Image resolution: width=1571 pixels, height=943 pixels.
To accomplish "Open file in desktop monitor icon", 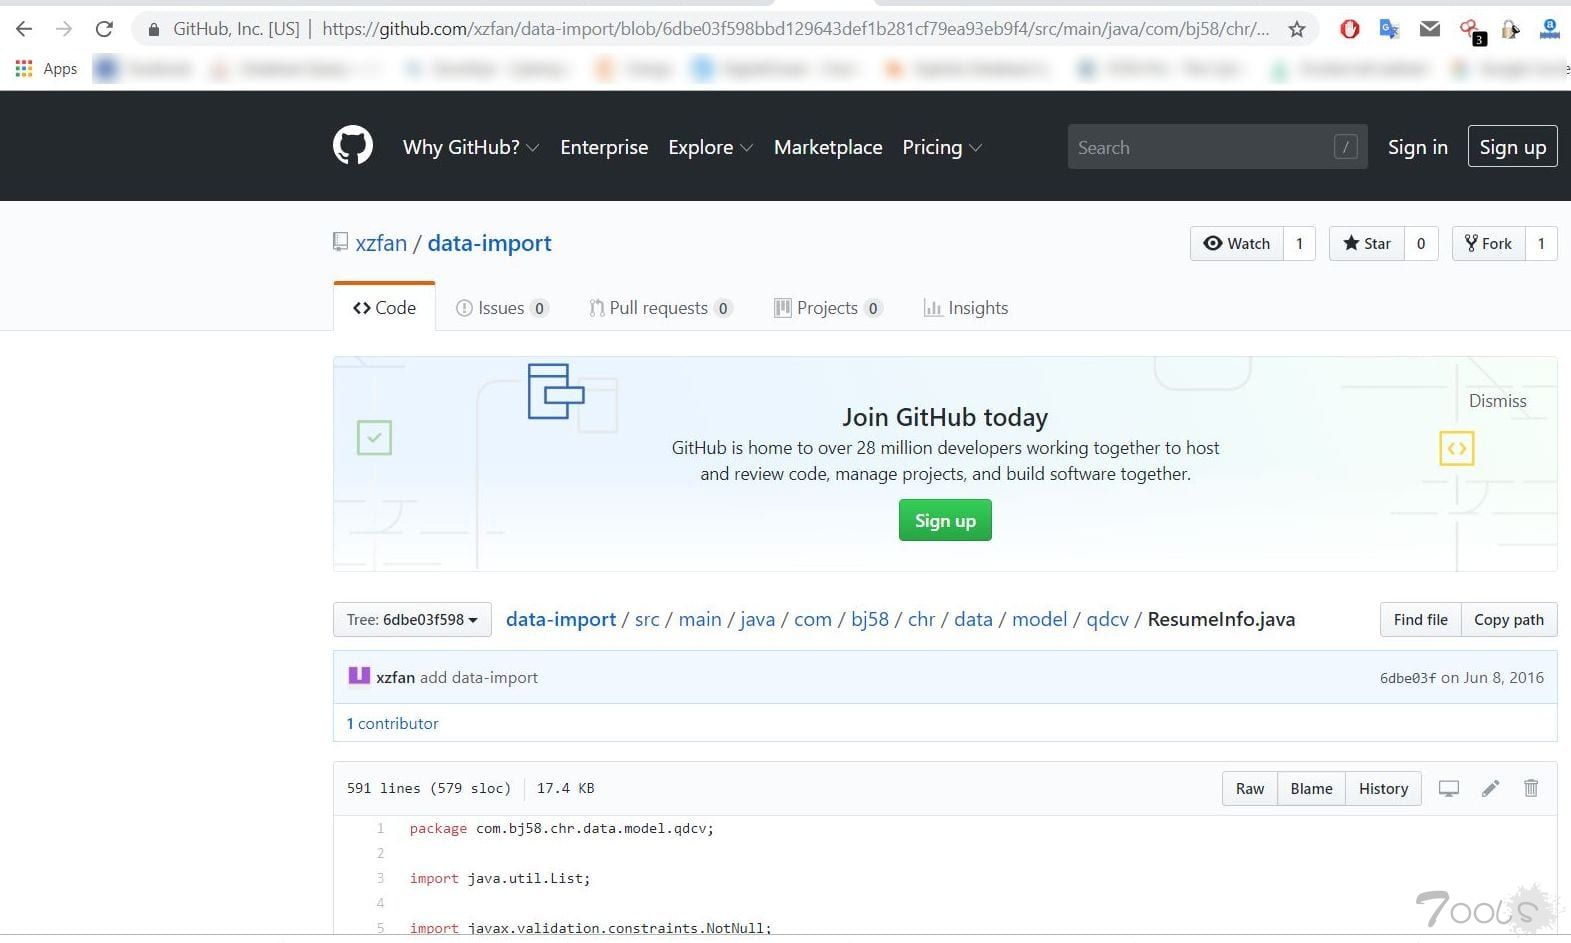I will [1448, 788].
